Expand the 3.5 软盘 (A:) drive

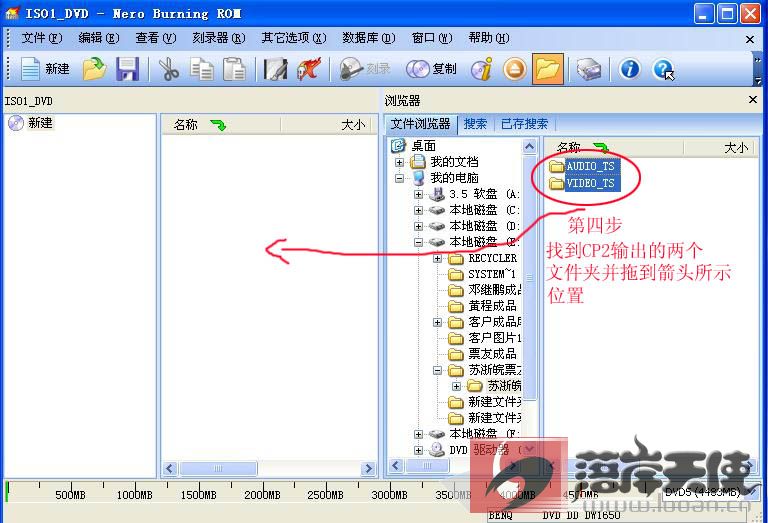[418, 194]
